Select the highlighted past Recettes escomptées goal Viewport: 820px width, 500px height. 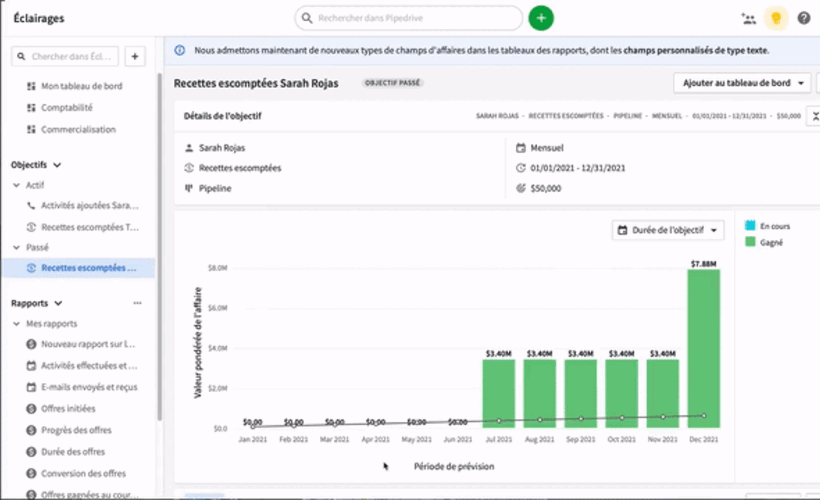[78, 268]
